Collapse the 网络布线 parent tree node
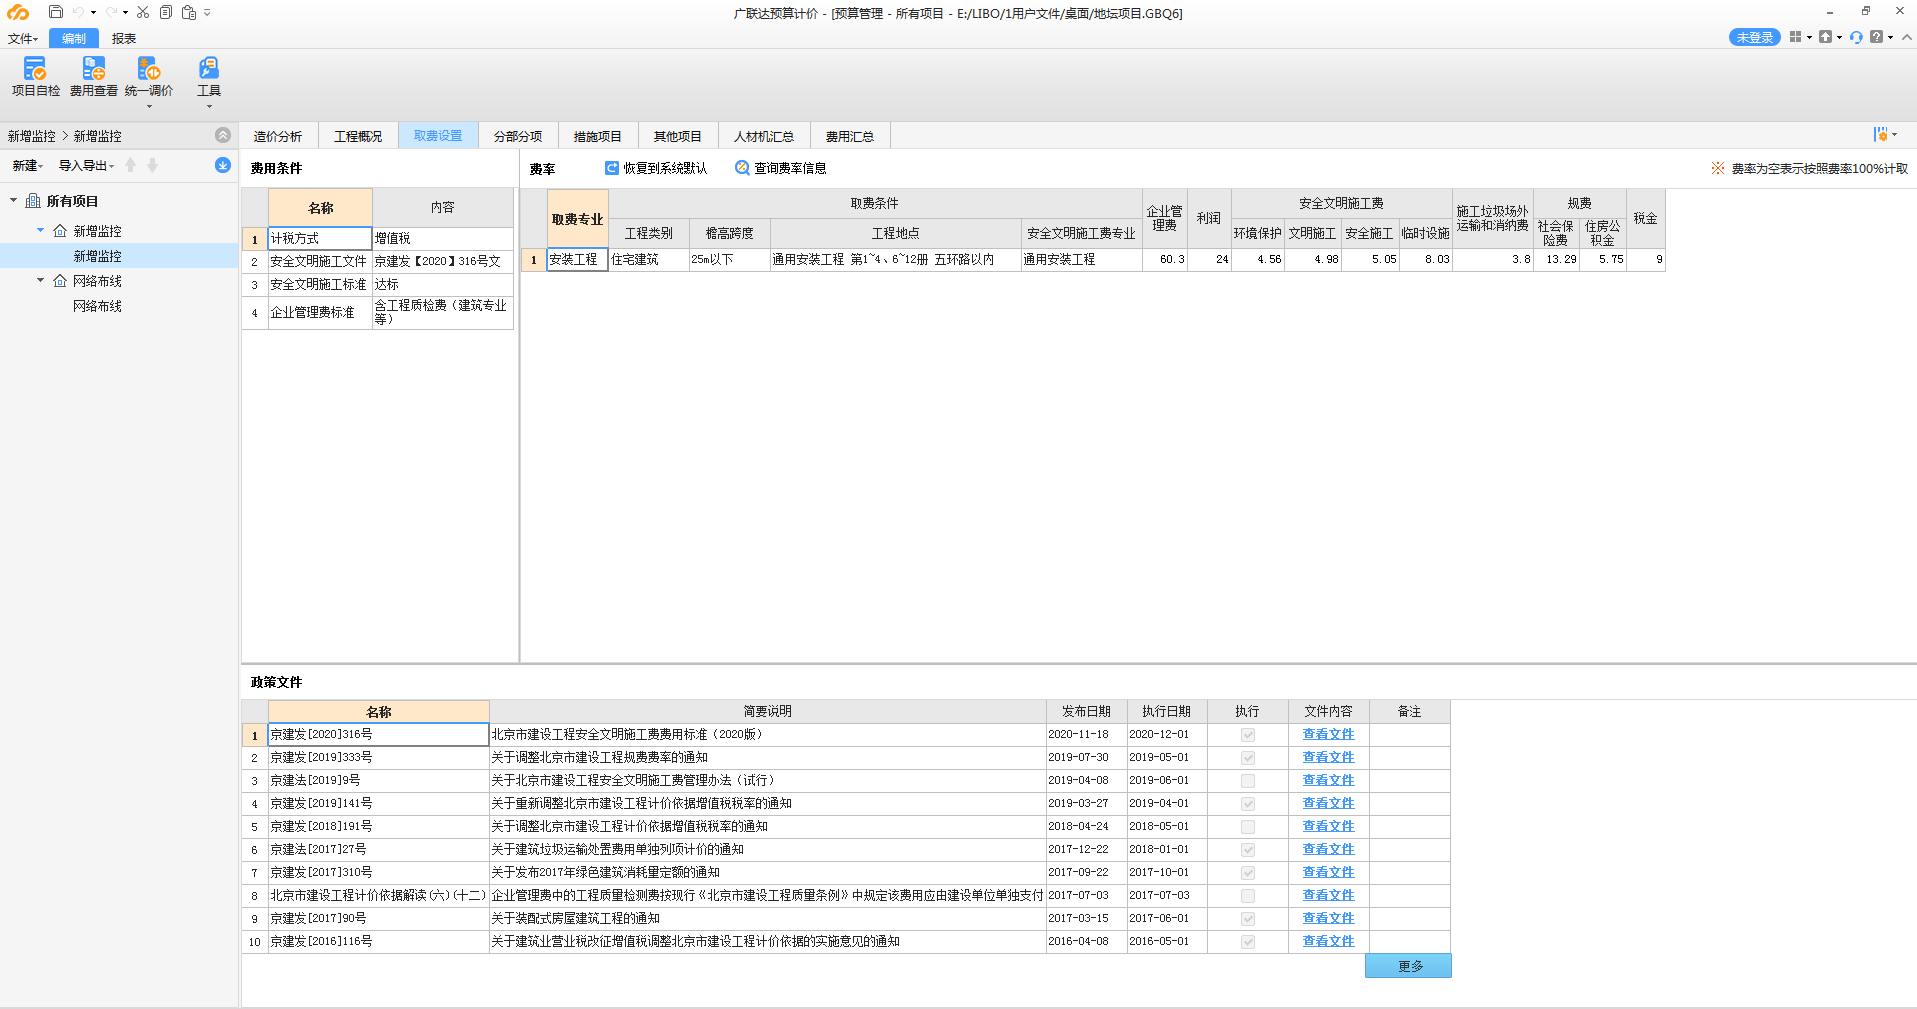Image resolution: width=1917 pixels, height=1009 pixels. coord(40,280)
